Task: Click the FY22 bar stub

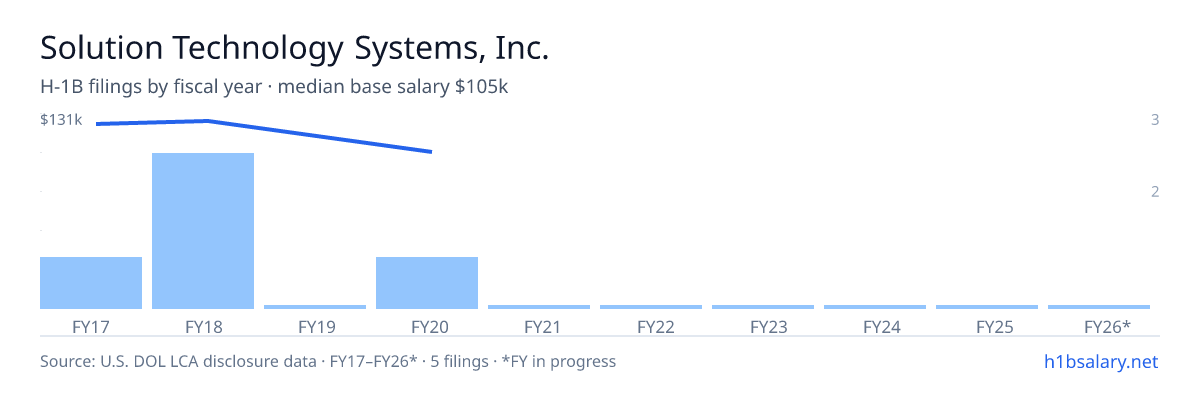Action: pyautogui.click(x=651, y=306)
